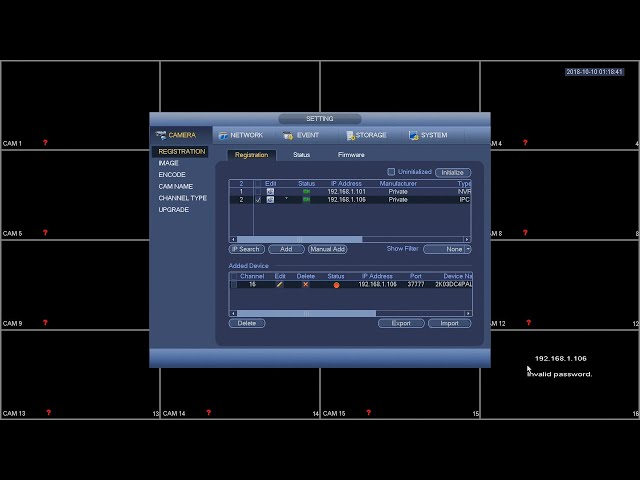
Task: Click the red X delete icon for channel 16
Action: 305,284
